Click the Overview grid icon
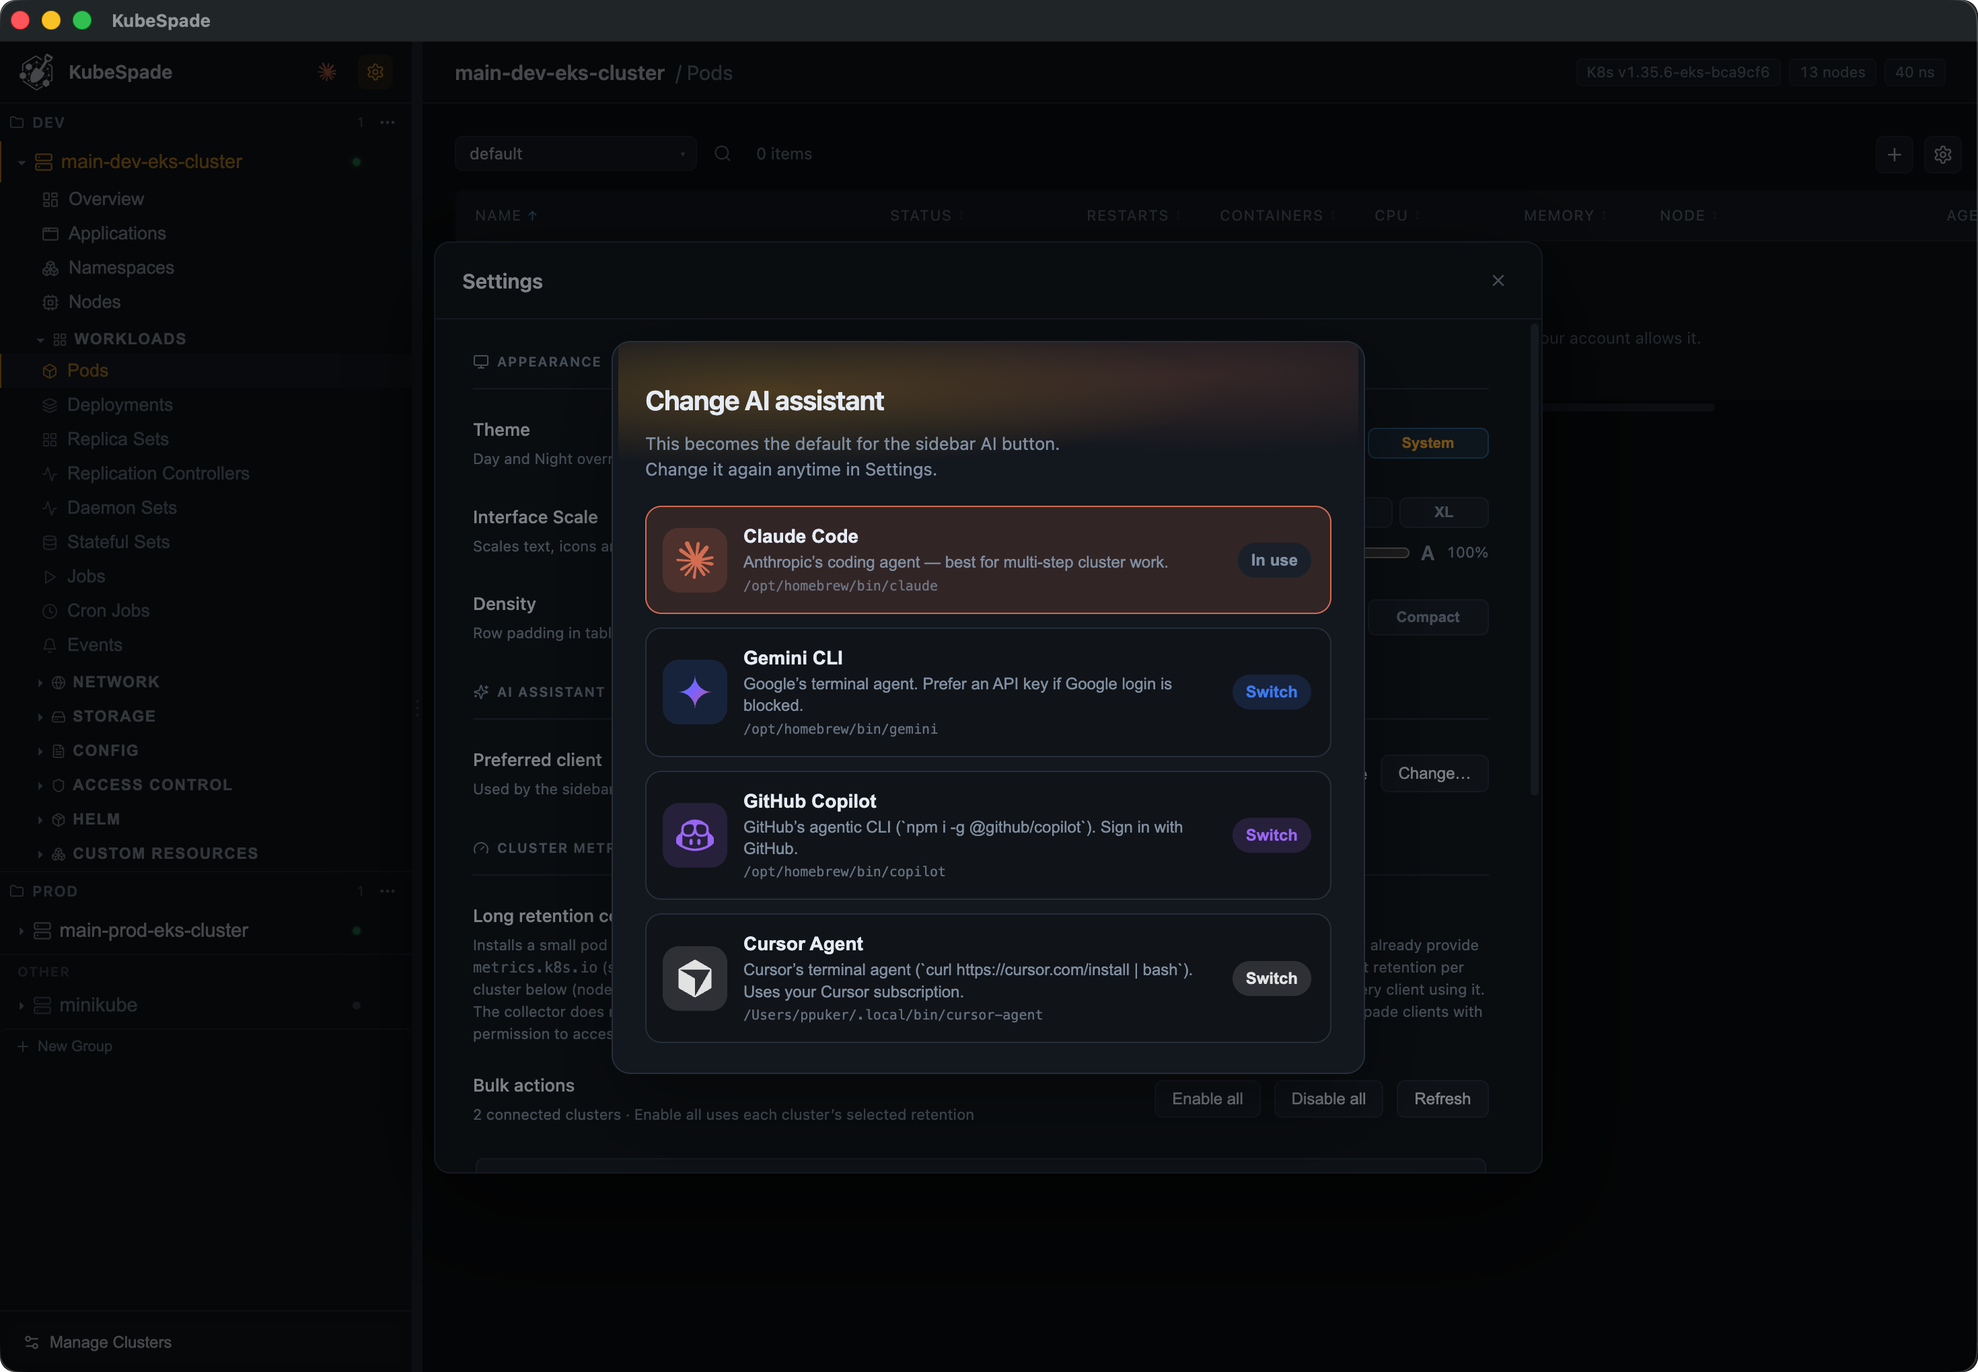 pyautogui.click(x=50, y=200)
